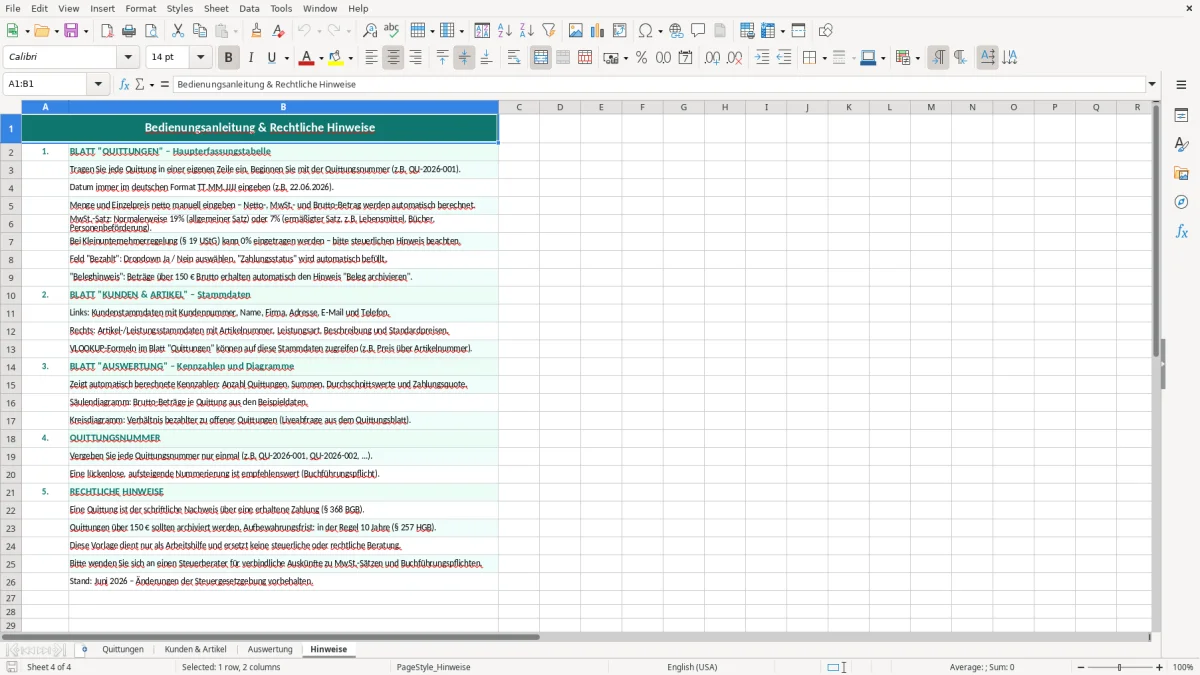Open the Styles menu
1200x675 pixels.
pyautogui.click(x=180, y=8)
